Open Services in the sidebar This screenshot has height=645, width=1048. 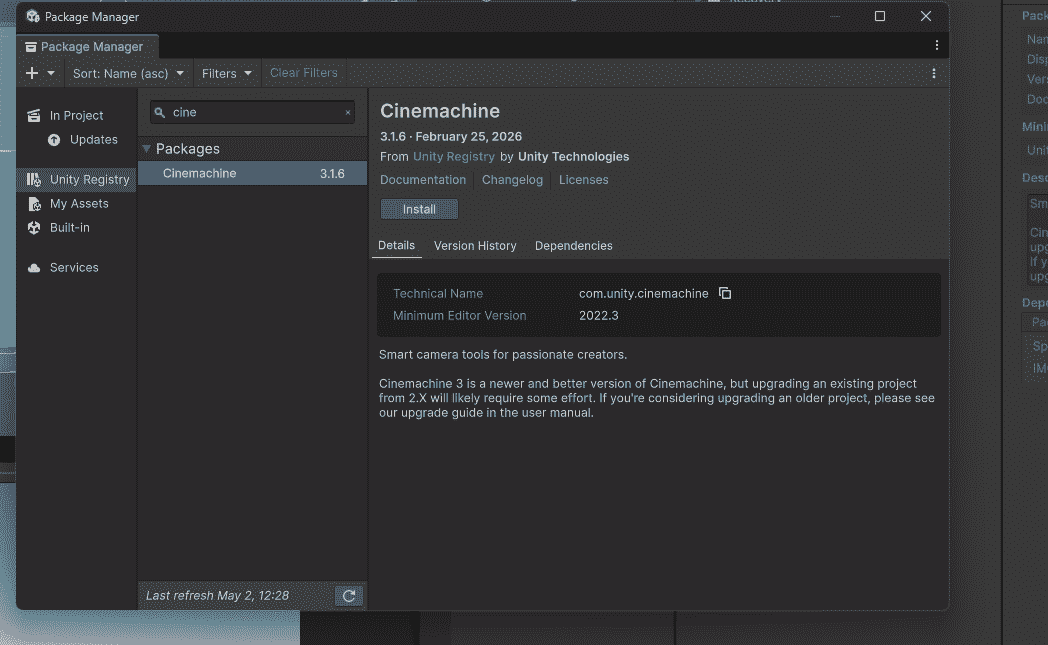pyautogui.click(x=76, y=267)
